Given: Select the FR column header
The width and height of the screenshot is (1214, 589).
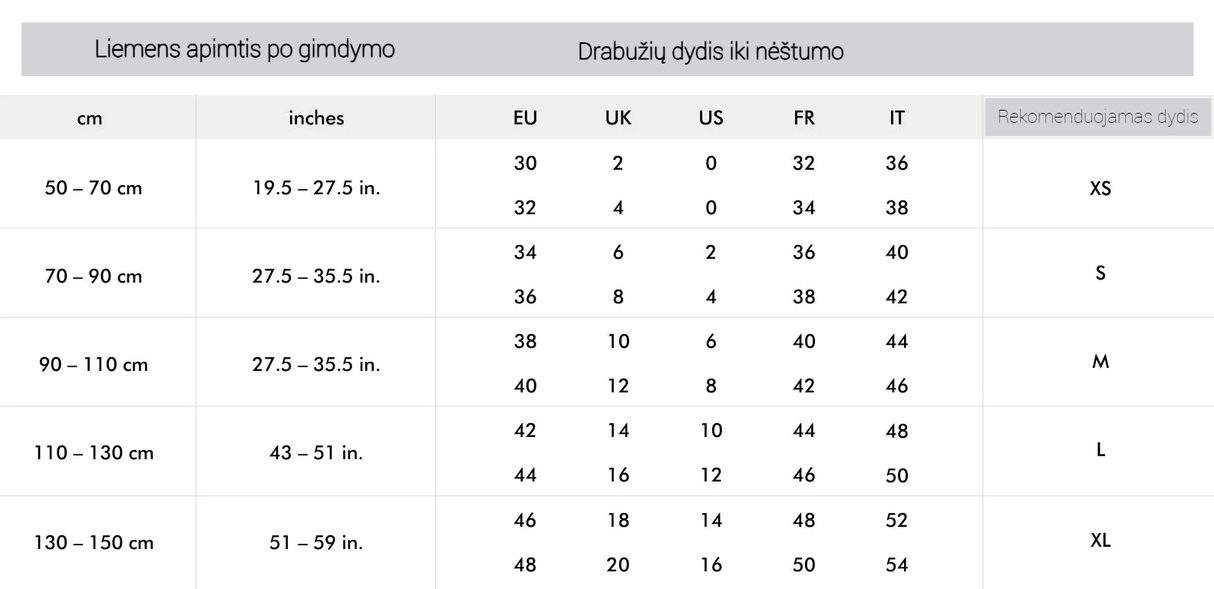Looking at the screenshot, I should coord(804,118).
